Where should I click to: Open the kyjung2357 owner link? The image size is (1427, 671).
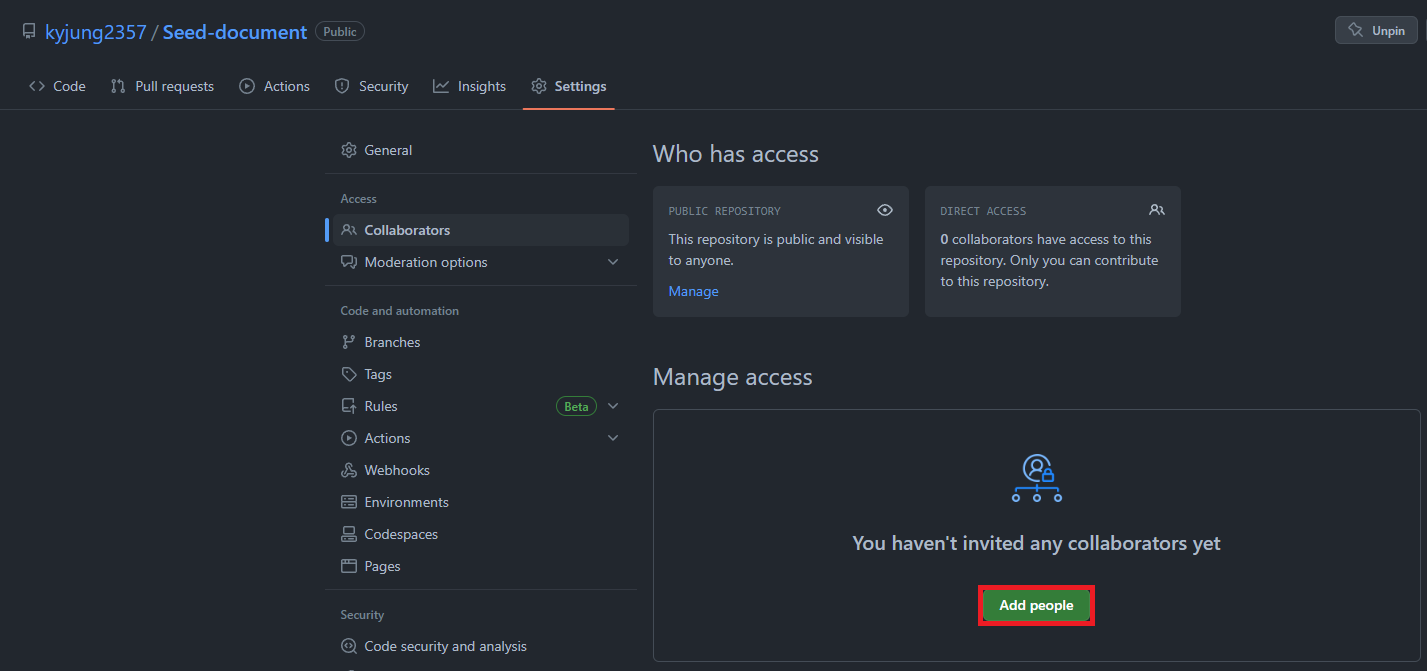(95, 32)
